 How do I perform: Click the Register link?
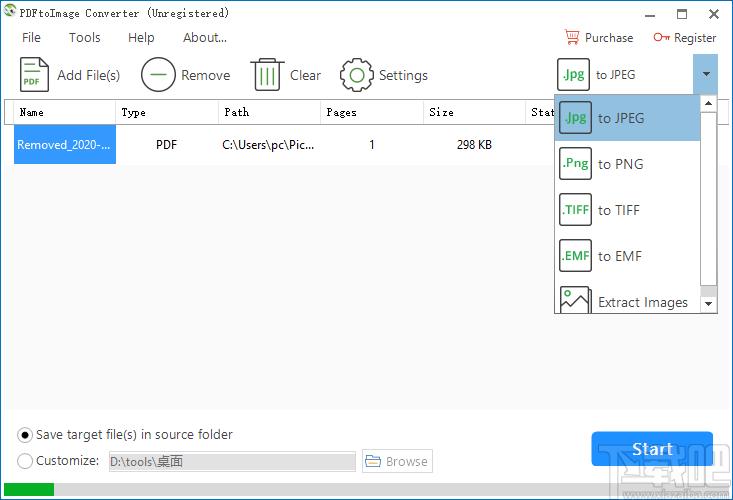tap(695, 37)
